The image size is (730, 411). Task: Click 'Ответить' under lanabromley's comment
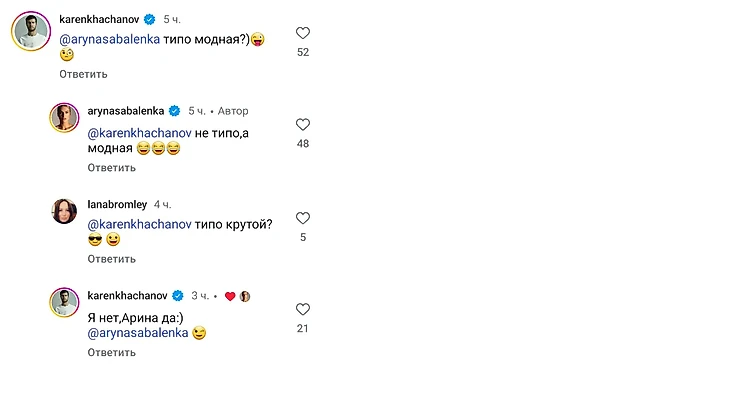(111, 259)
